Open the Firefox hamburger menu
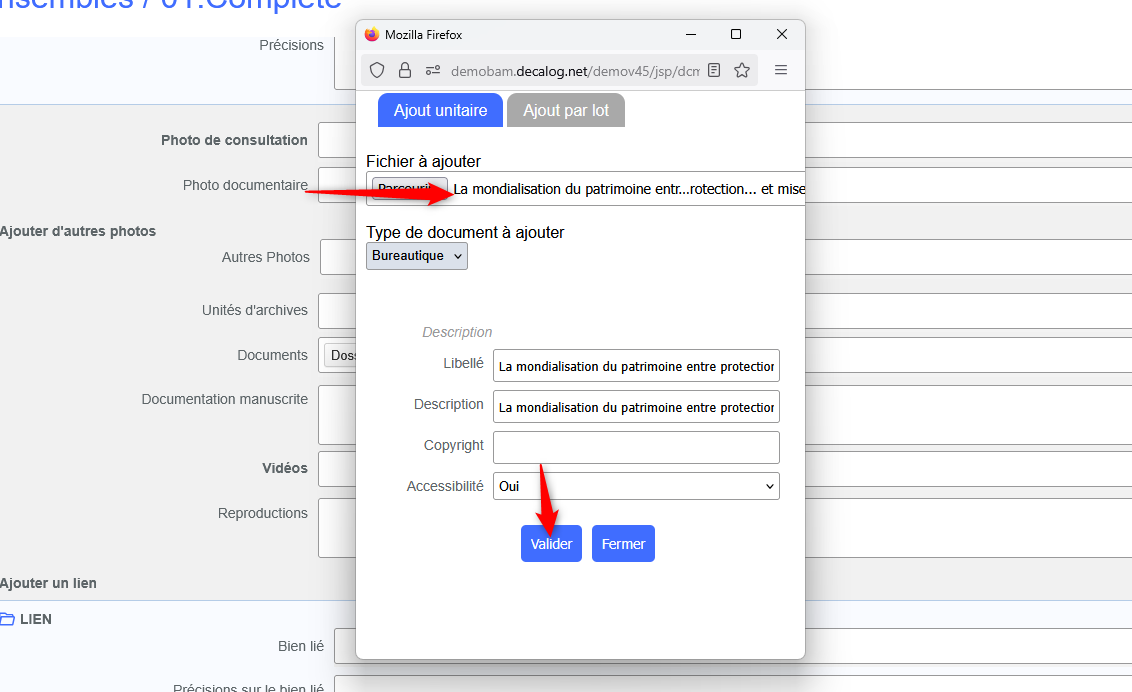This screenshot has height=692, width=1132. [781, 70]
